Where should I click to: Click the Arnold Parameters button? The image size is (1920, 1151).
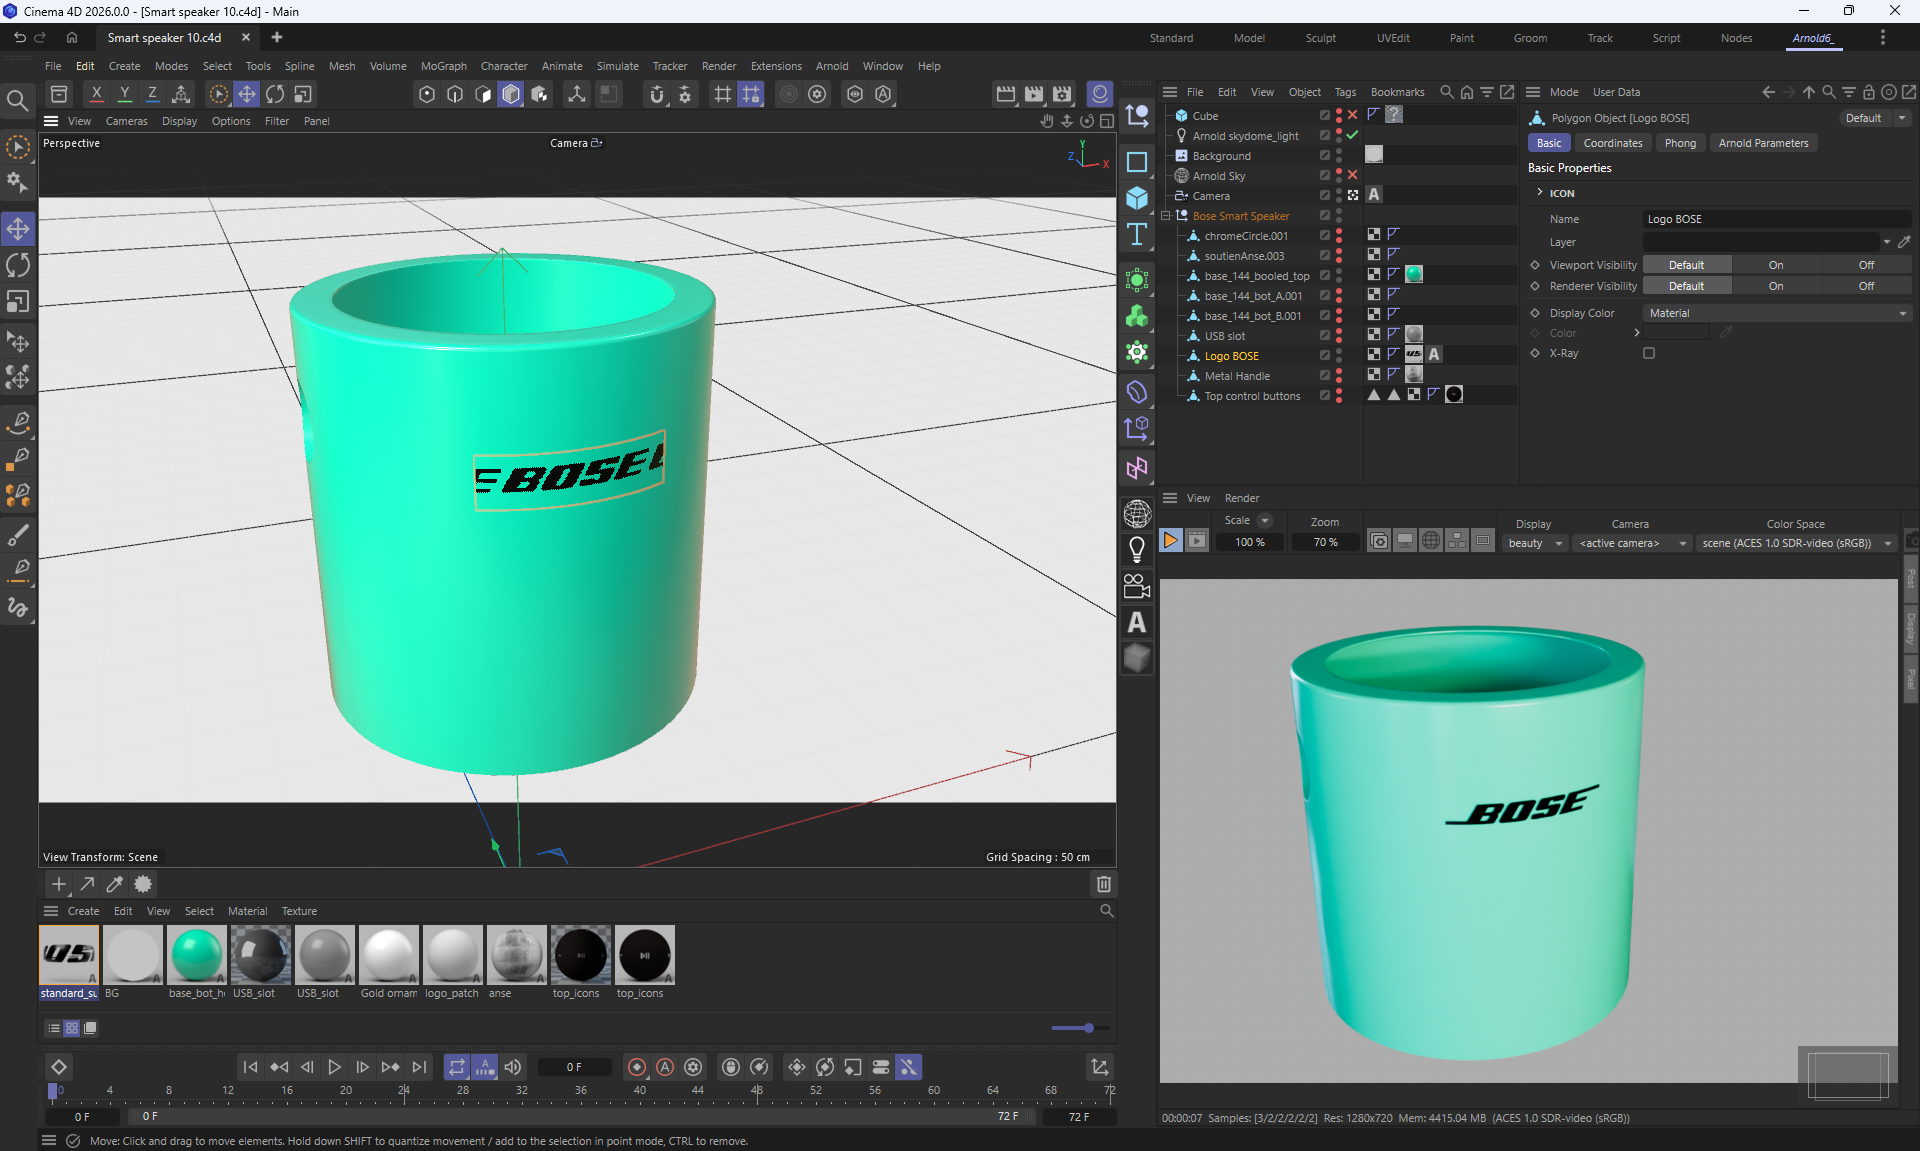[x=1763, y=143]
